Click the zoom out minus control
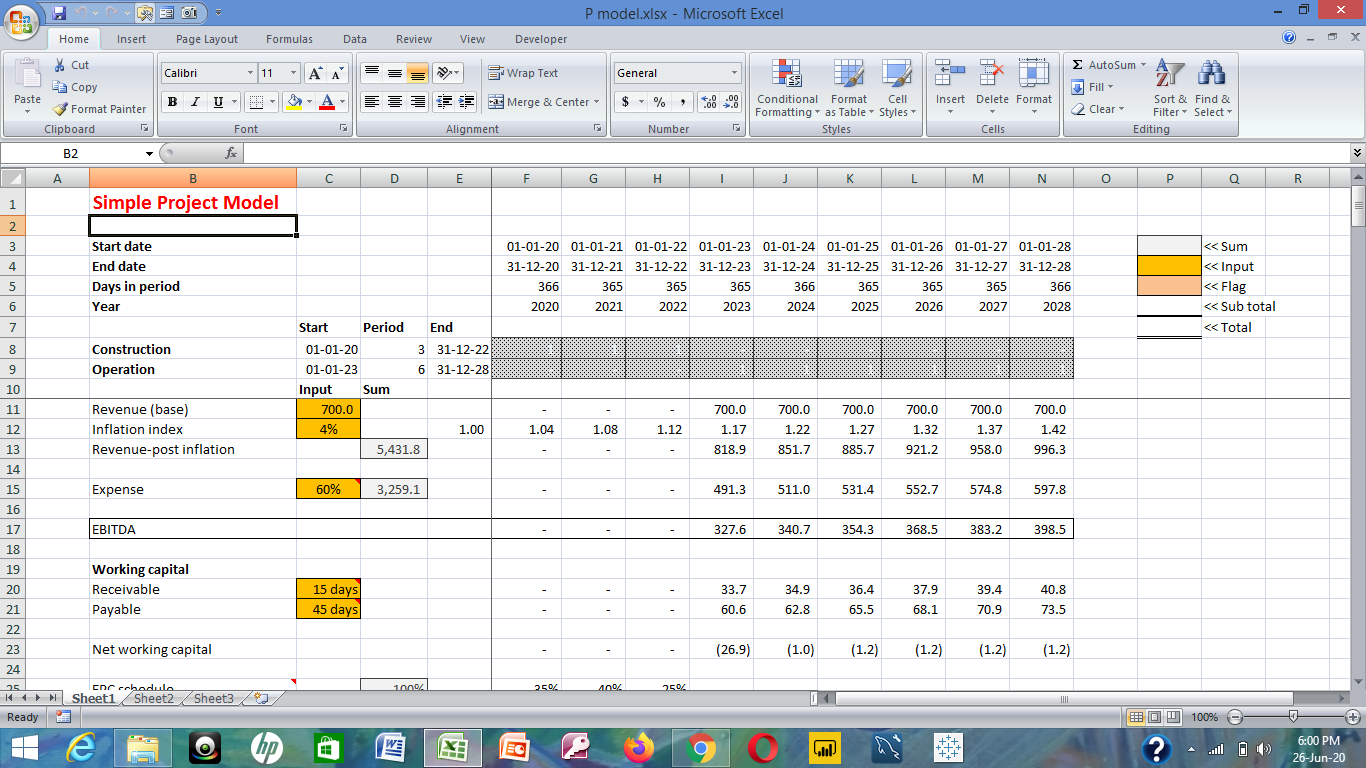The height and width of the screenshot is (768, 1366). point(1235,717)
